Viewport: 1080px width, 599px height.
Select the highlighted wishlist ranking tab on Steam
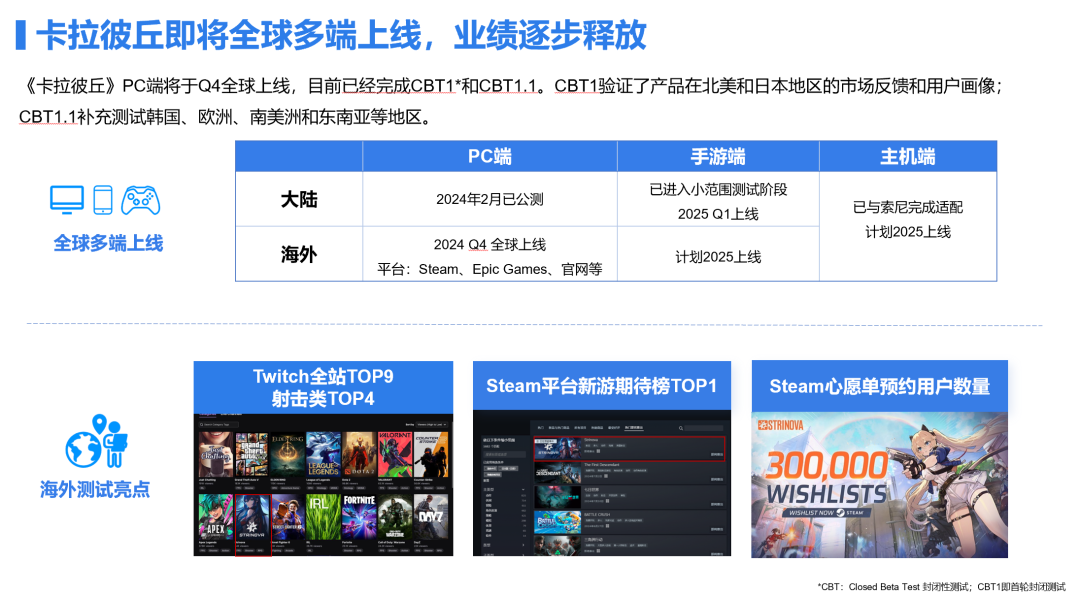click(635, 427)
